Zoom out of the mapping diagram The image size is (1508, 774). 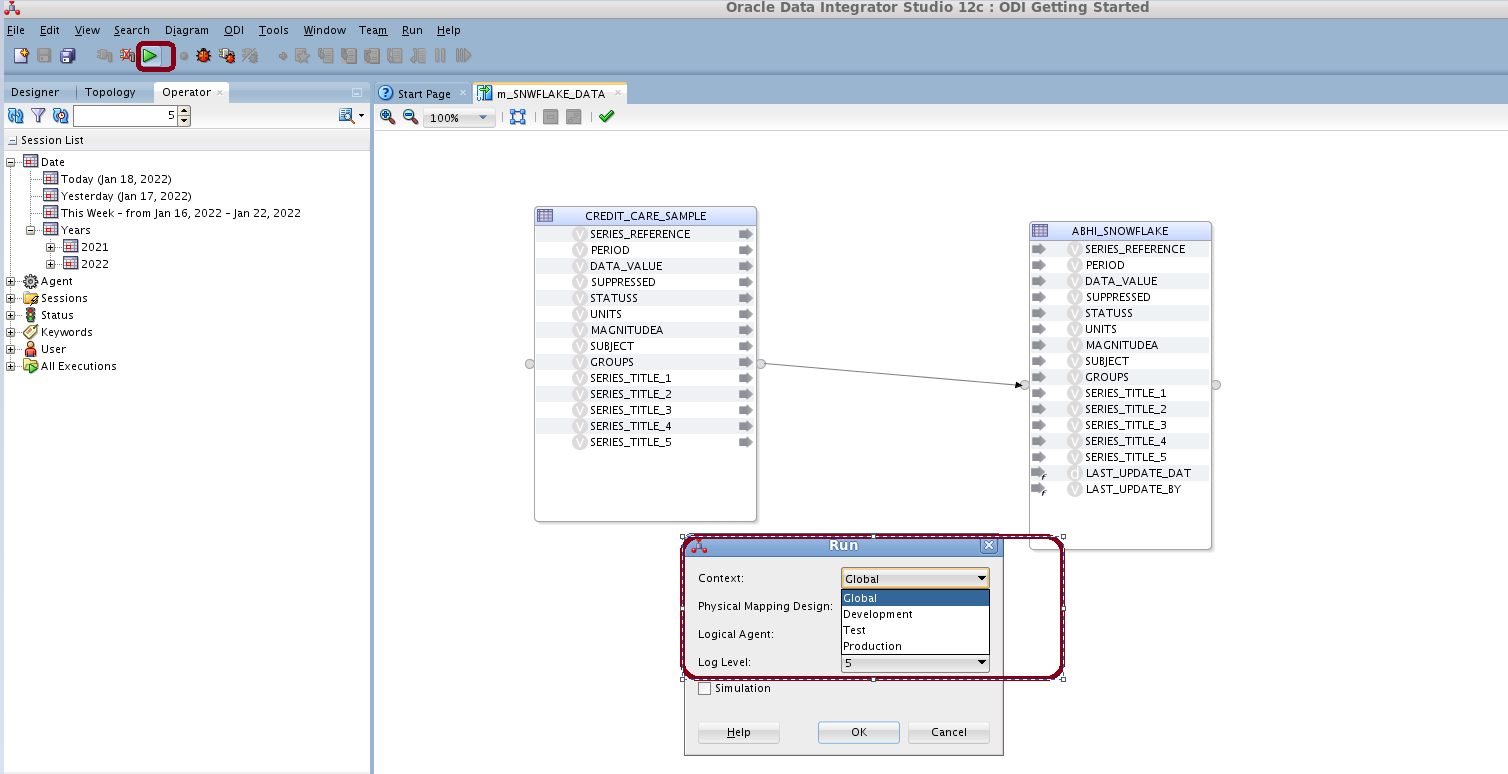(x=410, y=117)
